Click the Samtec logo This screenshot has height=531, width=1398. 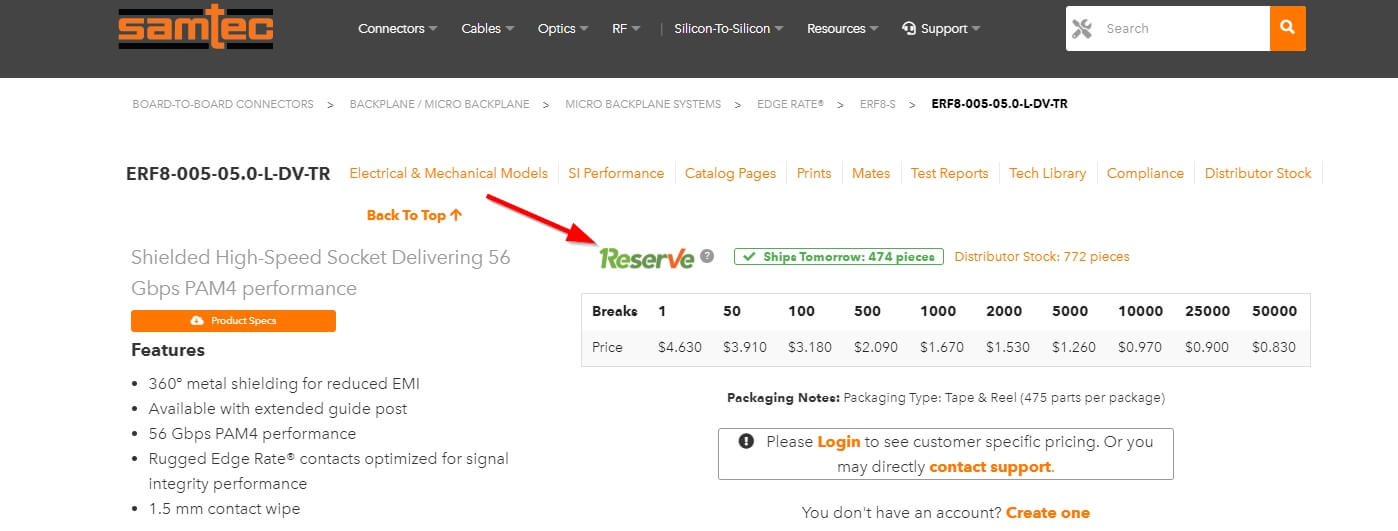195,28
